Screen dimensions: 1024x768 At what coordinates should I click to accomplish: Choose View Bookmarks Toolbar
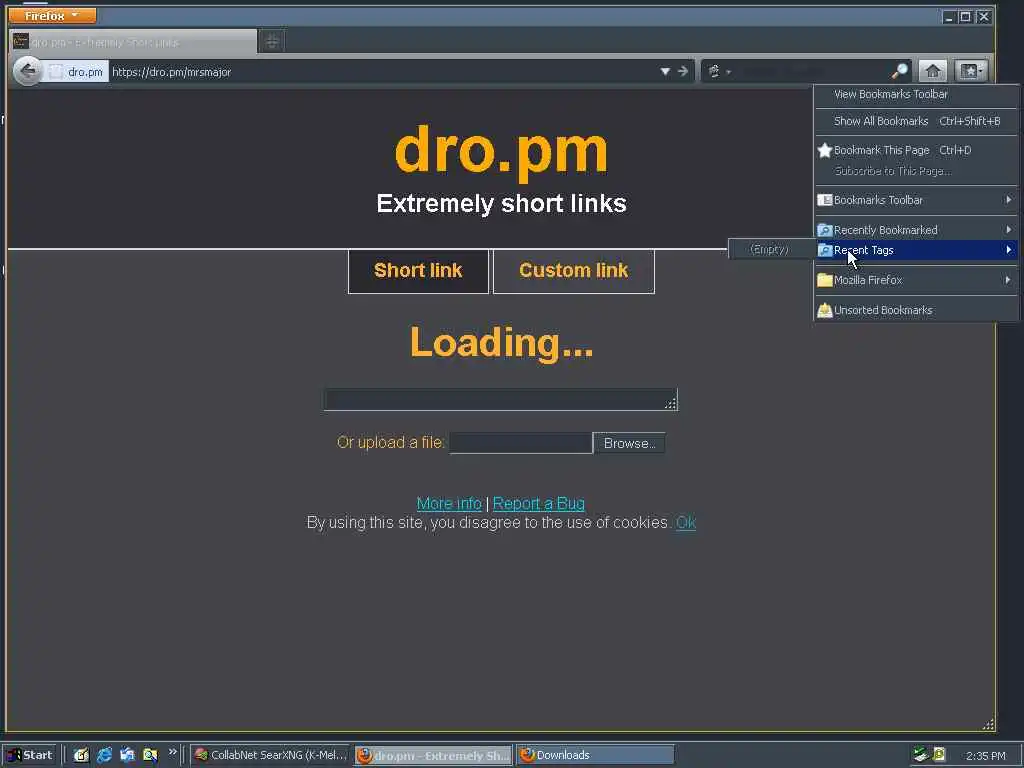point(916,94)
